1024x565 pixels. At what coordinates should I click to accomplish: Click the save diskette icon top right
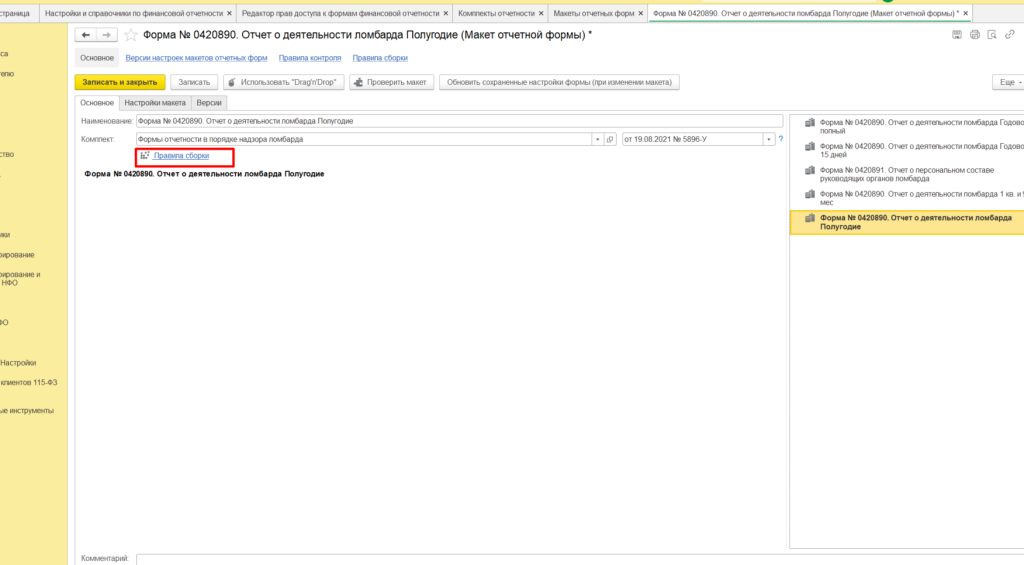957,35
